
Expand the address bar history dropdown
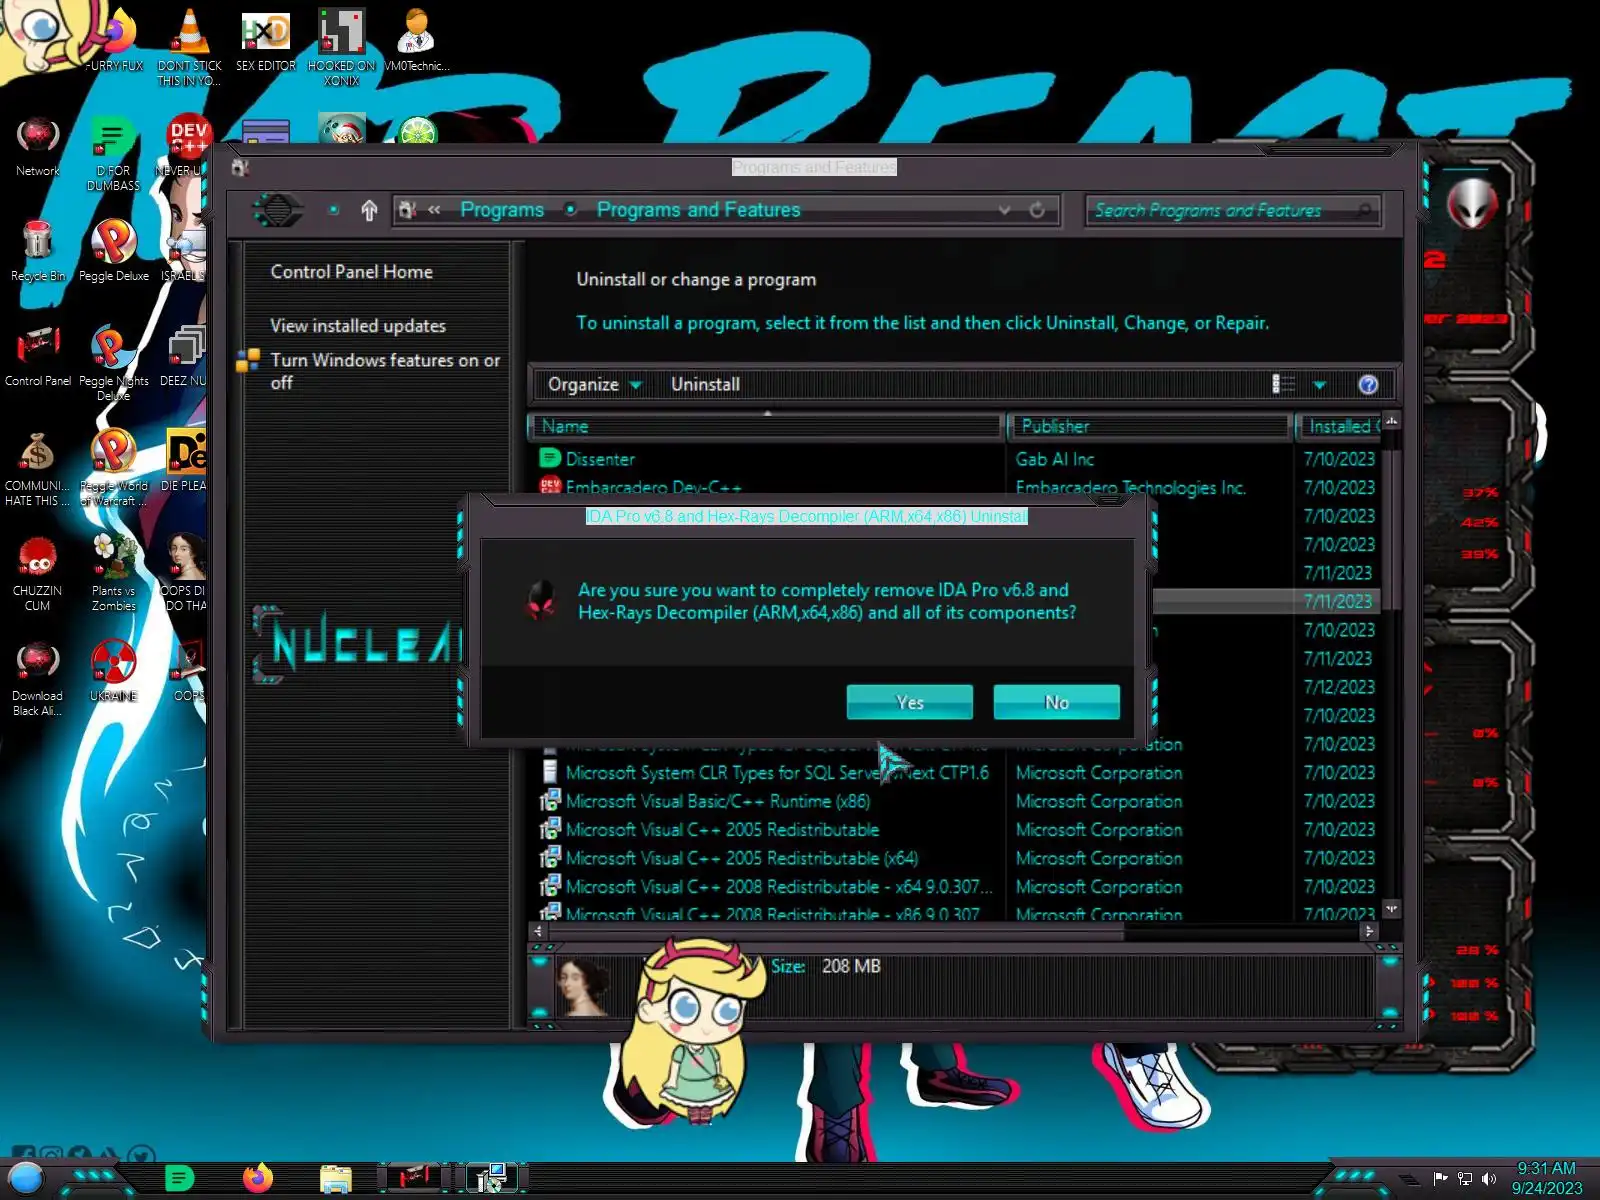[x=1004, y=210]
